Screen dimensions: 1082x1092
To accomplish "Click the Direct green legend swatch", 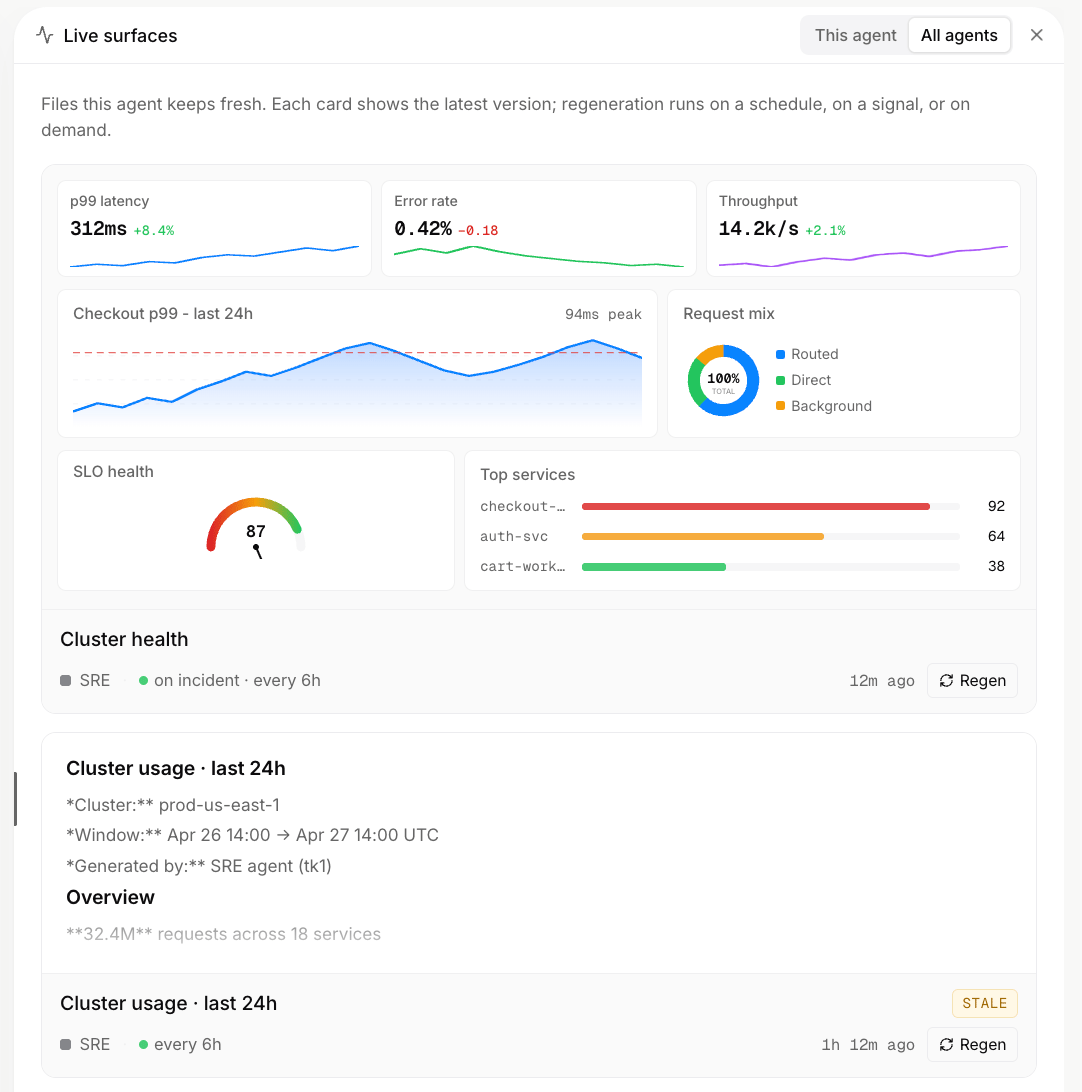I will click(781, 380).
